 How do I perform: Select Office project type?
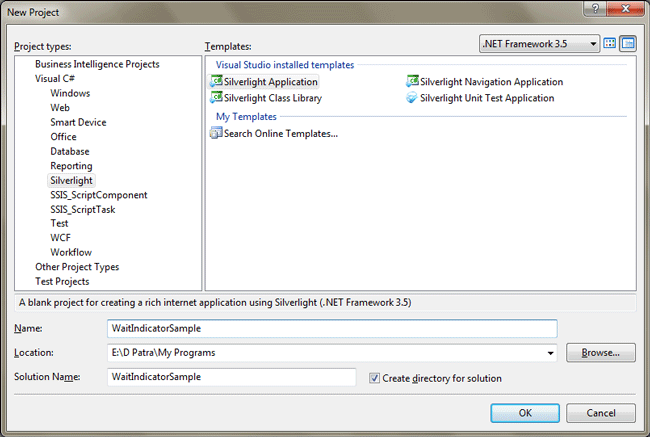(63, 137)
